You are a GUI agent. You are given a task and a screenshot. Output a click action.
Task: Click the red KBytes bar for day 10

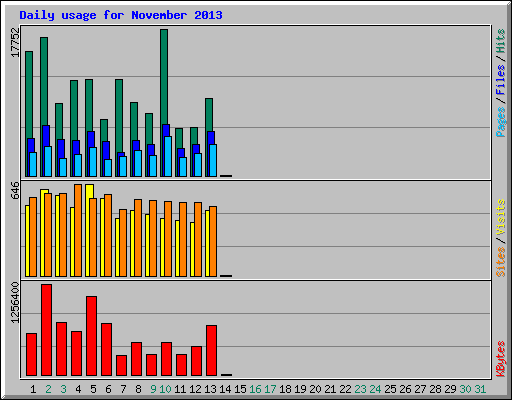(x=166, y=359)
